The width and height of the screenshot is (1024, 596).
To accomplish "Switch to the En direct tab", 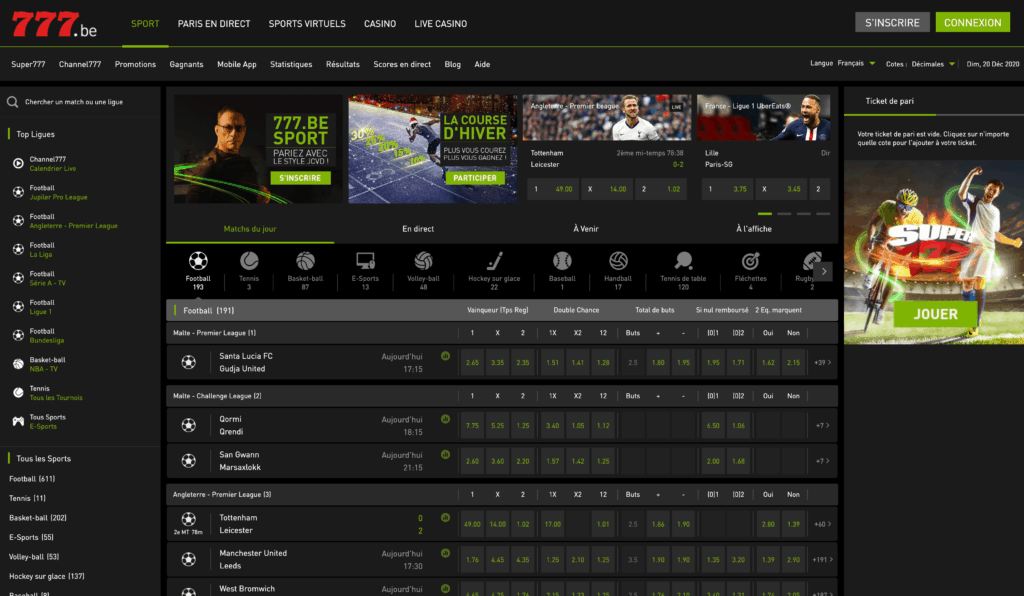I will (418, 229).
